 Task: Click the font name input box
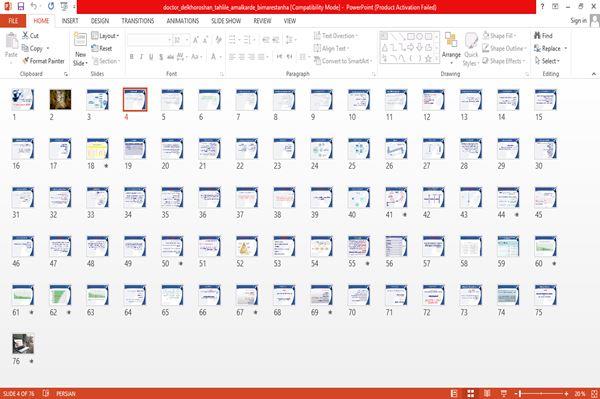point(149,40)
